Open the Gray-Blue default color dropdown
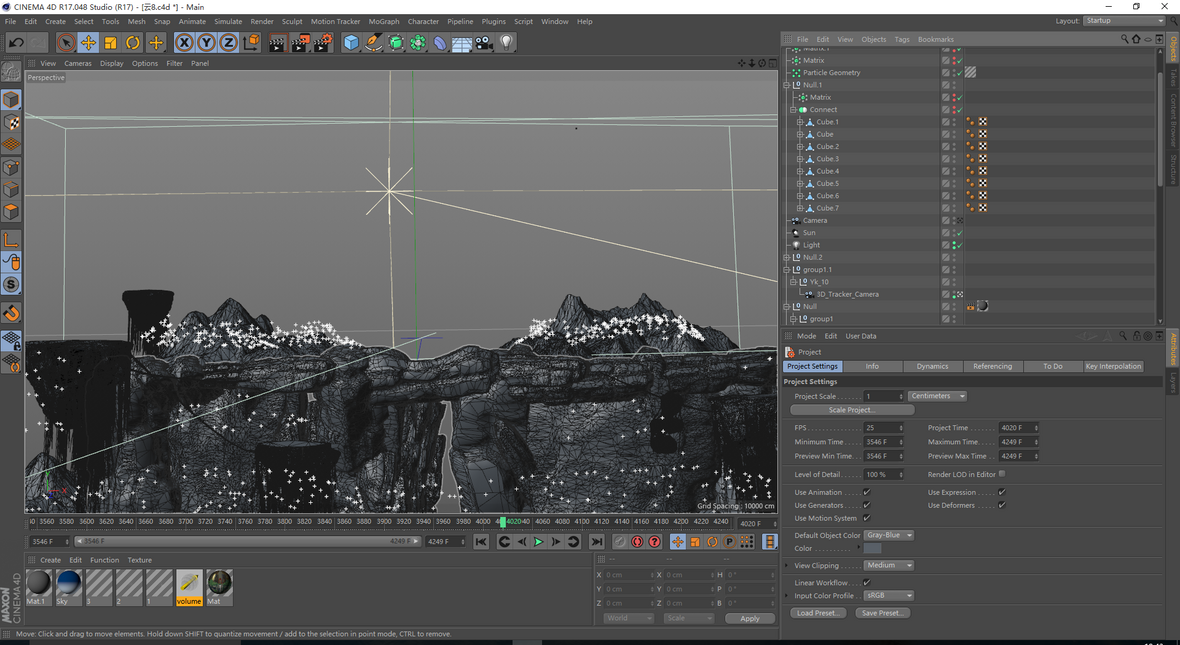The height and width of the screenshot is (645, 1180). [889, 535]
